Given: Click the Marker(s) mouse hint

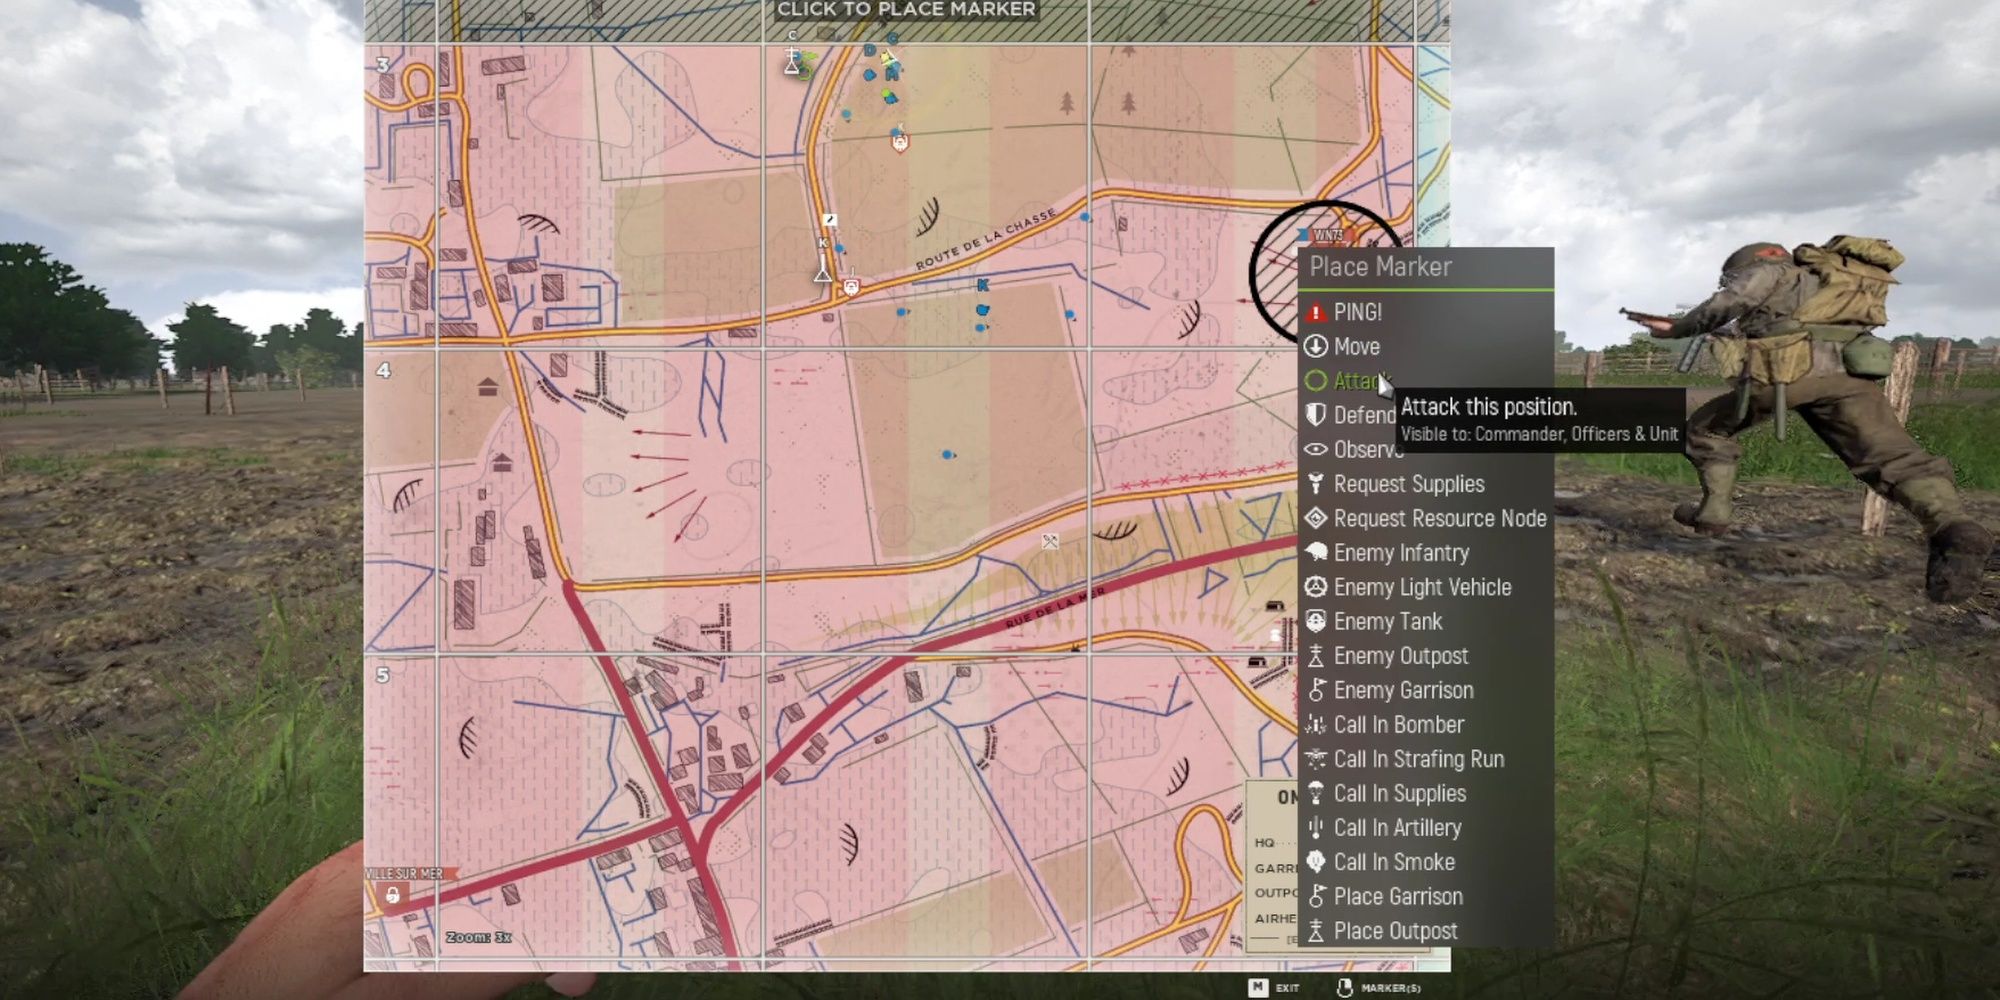Looking at the screenshot, I should (1378, 988).
